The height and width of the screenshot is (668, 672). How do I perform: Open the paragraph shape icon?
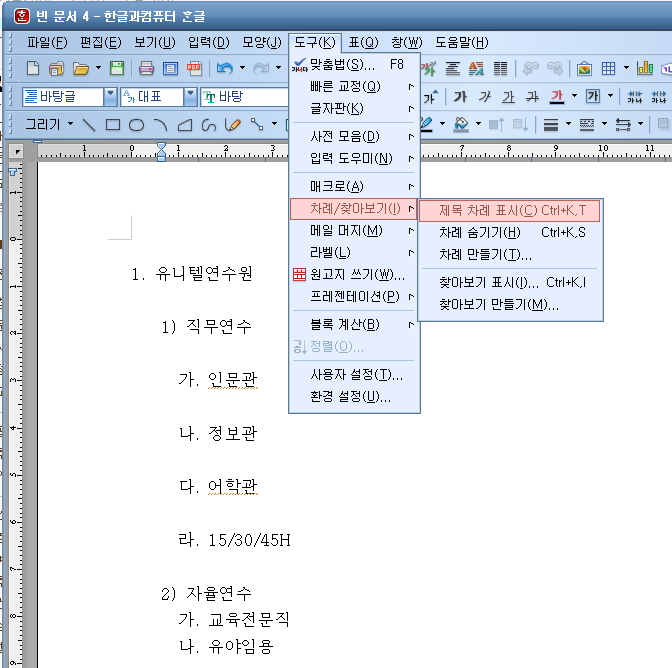[x=453, y=69]
